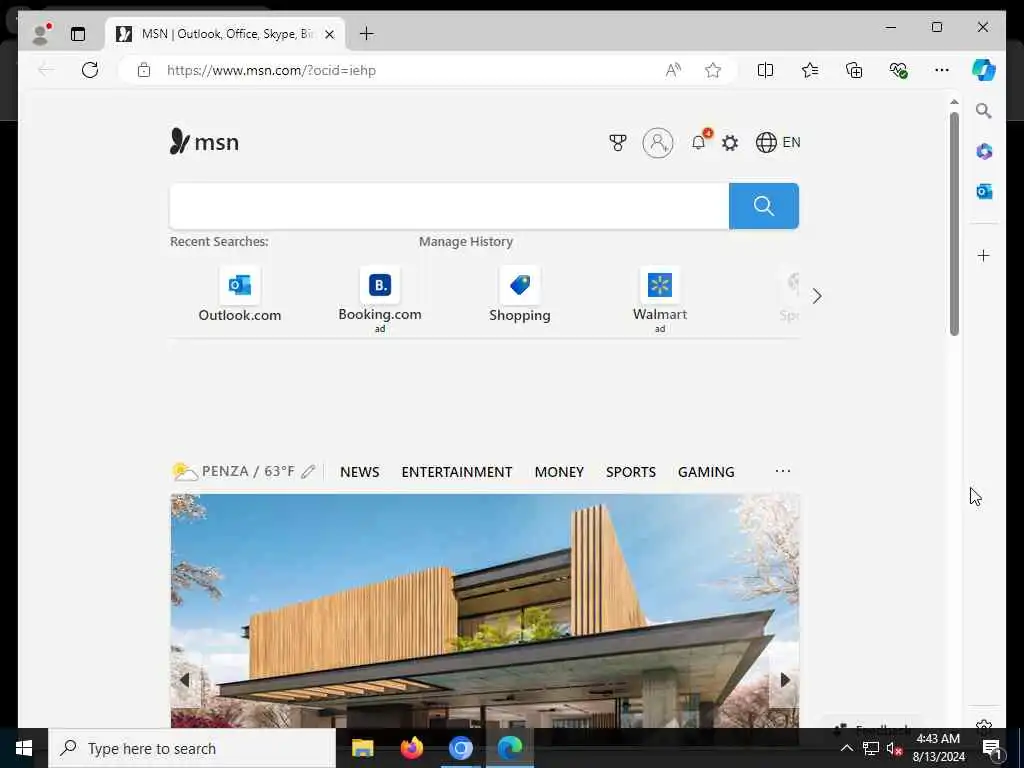Screen dimensions: 1024x768
Task: Open MSN settings gear
Action: pyautogui.click(x=730, y=142)
